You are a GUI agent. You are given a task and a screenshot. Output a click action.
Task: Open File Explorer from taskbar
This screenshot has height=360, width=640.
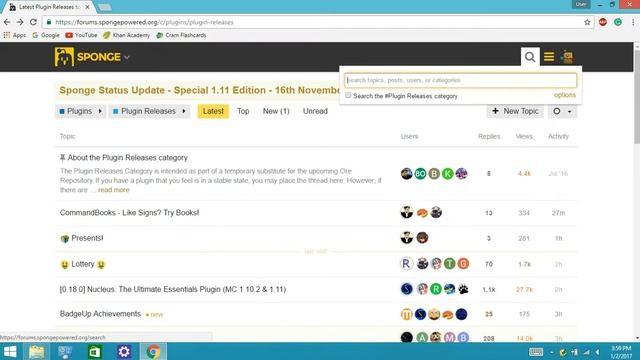pos(36,351)
